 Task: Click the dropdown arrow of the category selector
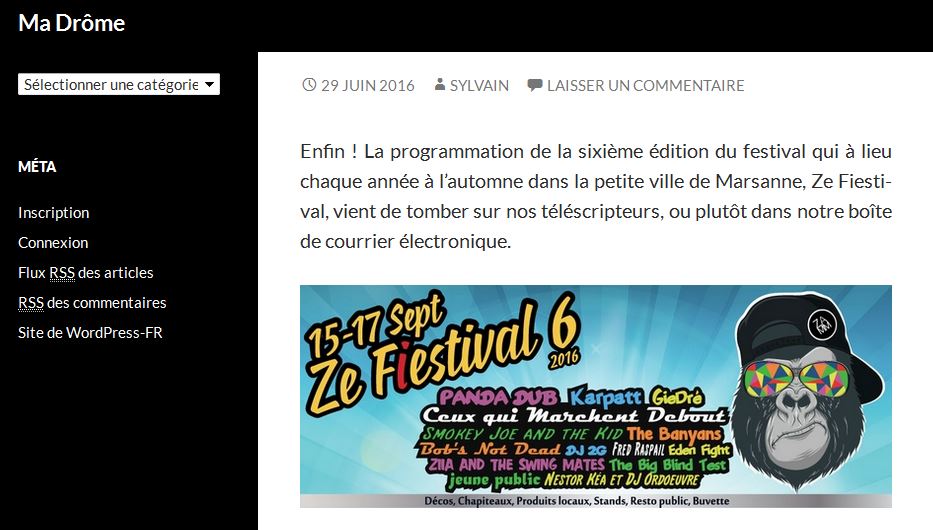tap(209, 84)
